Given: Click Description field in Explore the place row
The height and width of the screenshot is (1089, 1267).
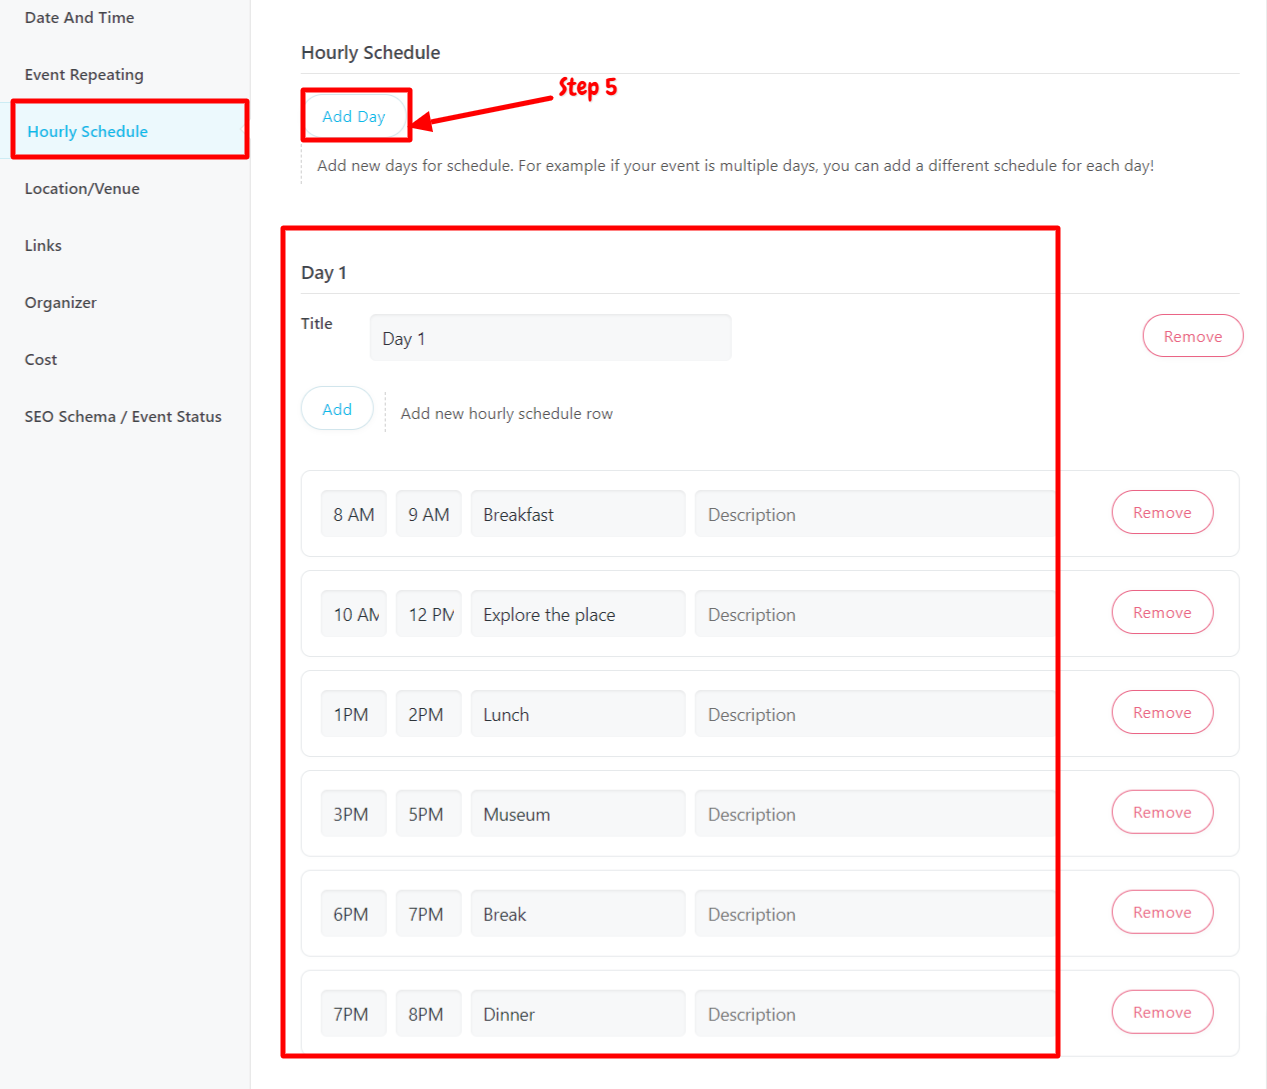Looking at the screenshot, I should [875, 614].
